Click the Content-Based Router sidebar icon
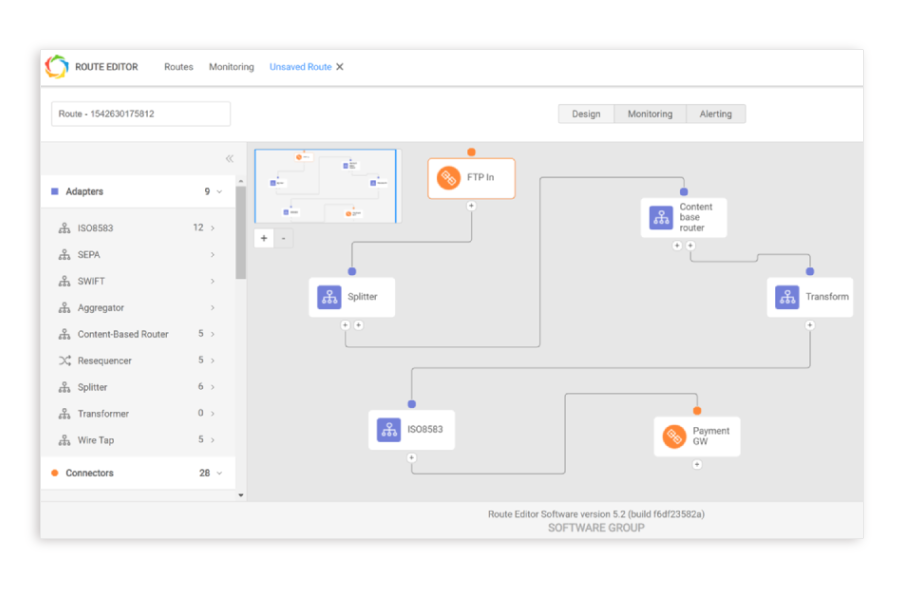This screenshot has width=905, height=600. [x=64, y=334]
